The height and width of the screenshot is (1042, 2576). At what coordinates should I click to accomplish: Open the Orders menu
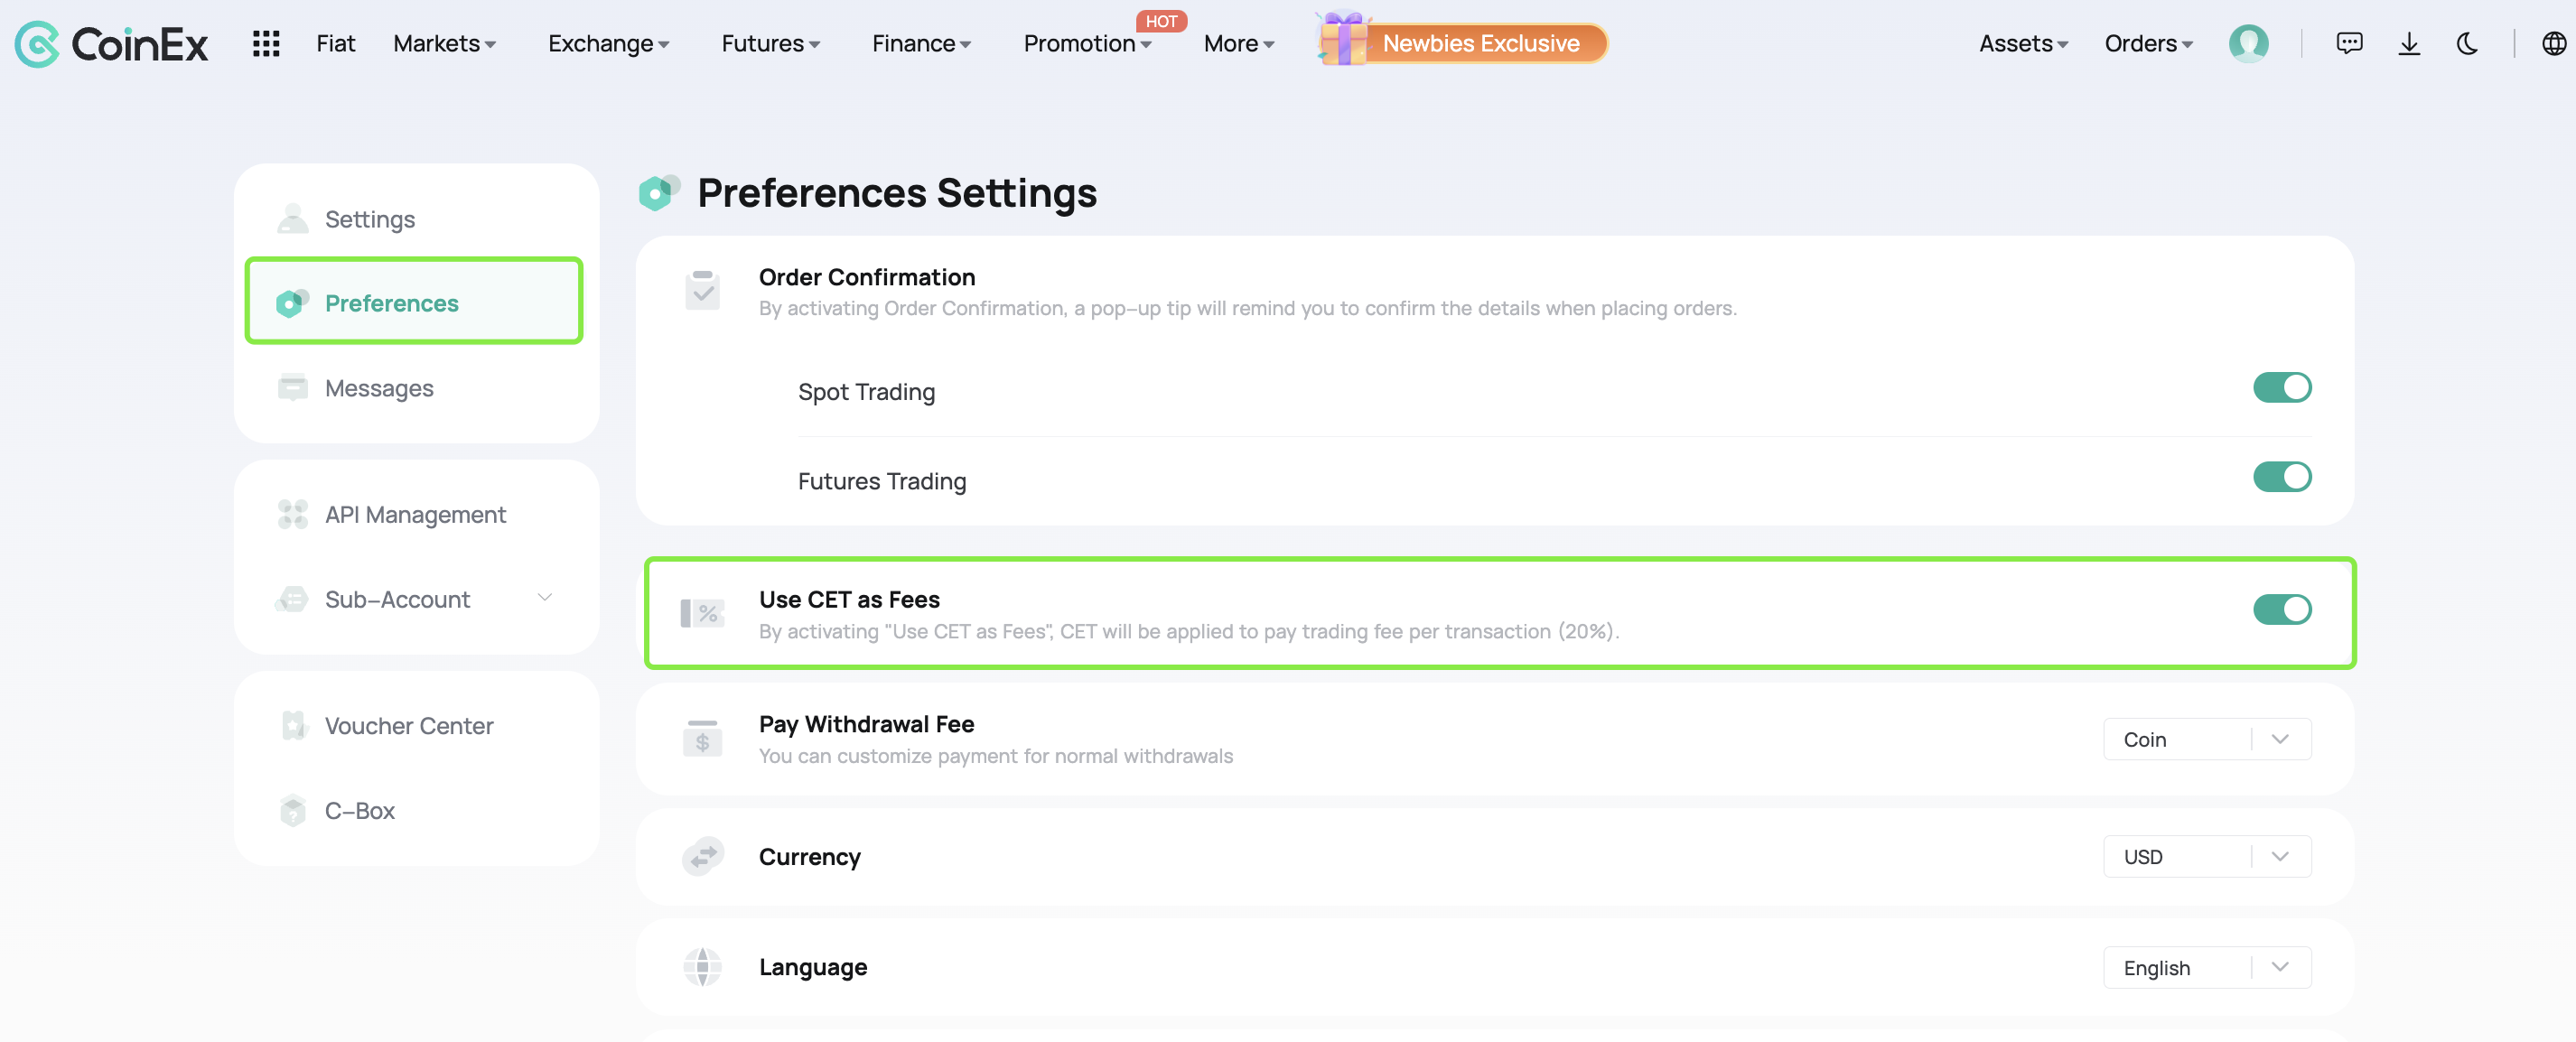click(x=2148, y=44)
